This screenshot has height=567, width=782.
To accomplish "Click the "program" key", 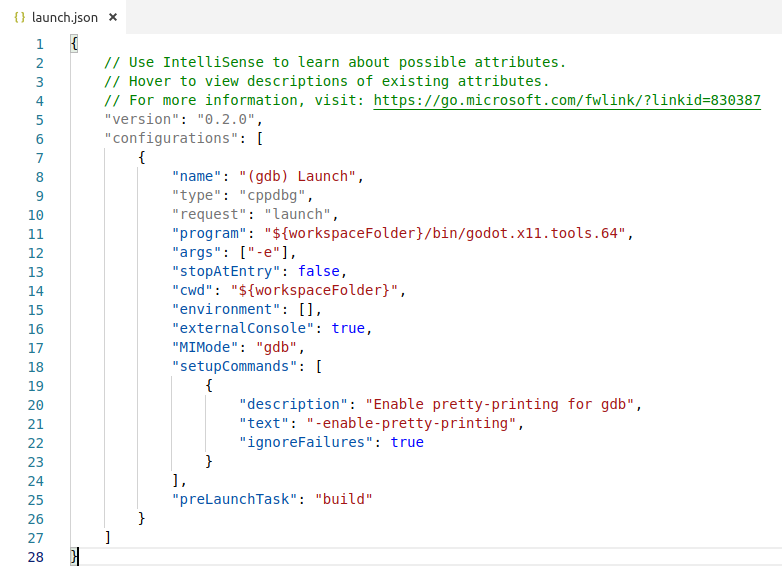I will tap(209, 233).
